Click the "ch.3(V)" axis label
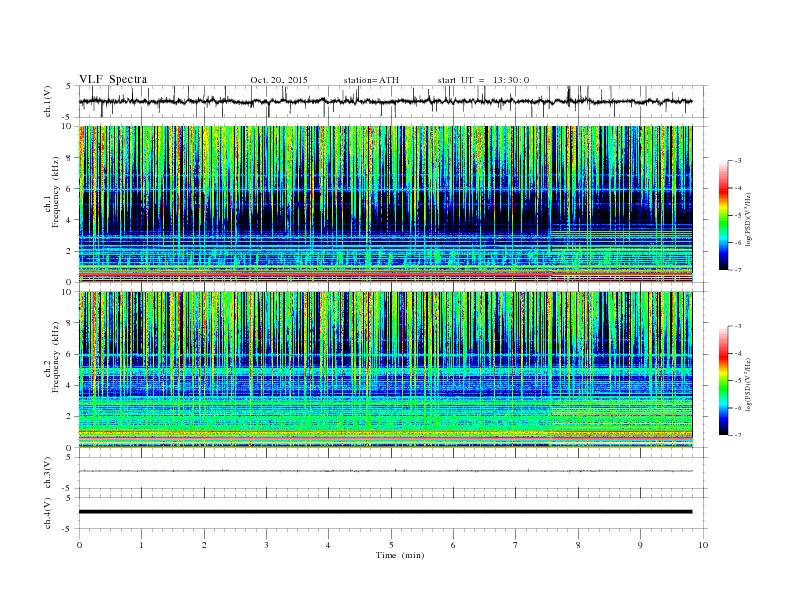 click(x=48, y=473)
